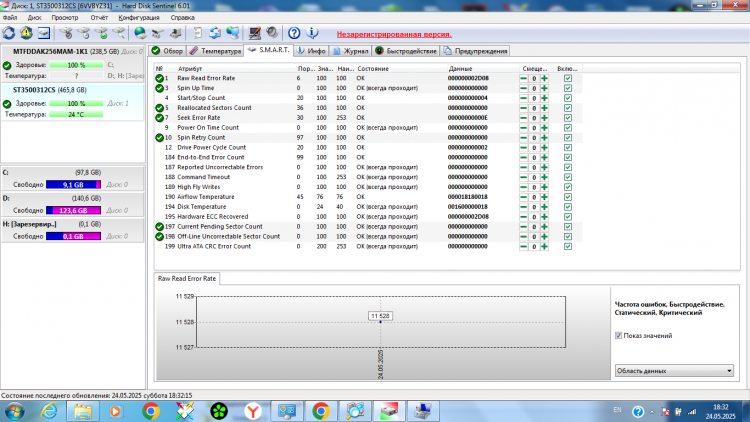The image size is (750, 422).
Task: Toggle the Disk Temperature checkbox
Action: [x=568, y=207]
